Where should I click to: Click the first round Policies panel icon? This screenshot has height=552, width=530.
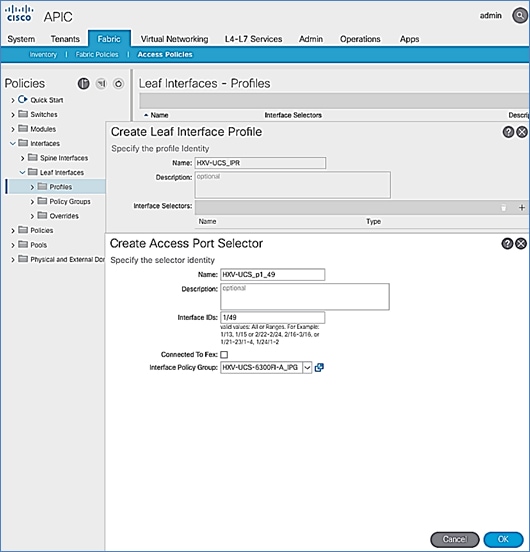[83, 84]
